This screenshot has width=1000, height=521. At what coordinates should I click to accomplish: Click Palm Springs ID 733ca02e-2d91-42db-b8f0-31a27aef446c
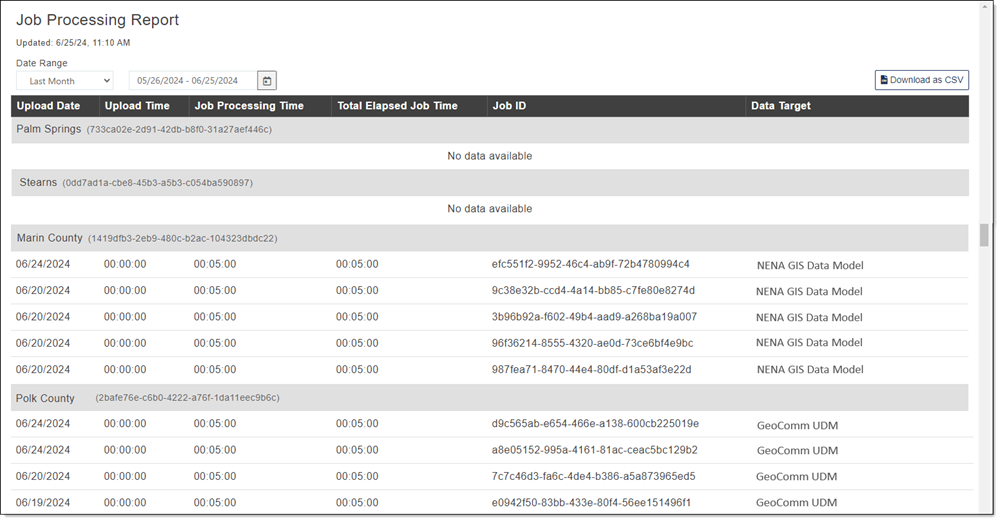179,129
